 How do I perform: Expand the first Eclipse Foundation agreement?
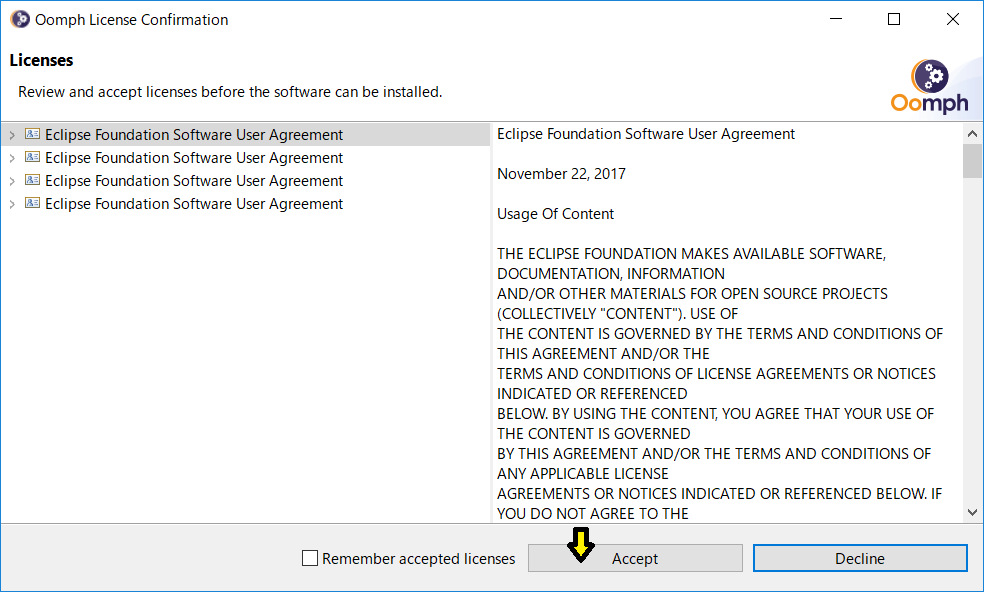[12, 135]
